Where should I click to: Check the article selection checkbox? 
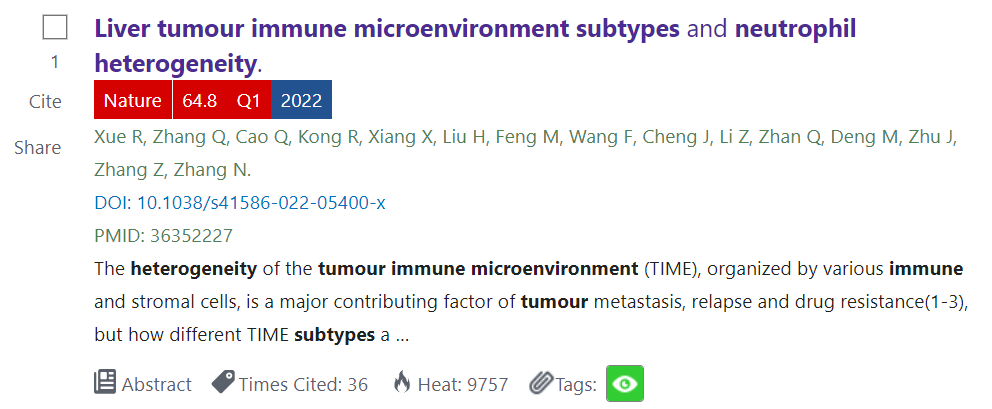tap(55, 28)
